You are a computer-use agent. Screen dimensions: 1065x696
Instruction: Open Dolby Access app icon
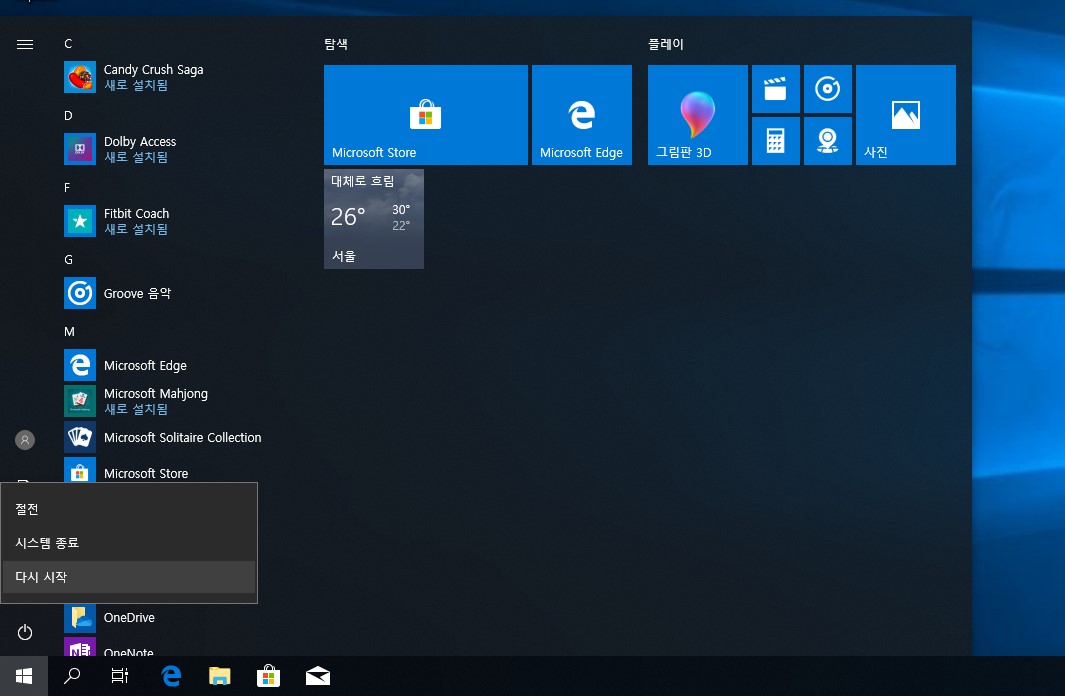(x=79, y=149)
